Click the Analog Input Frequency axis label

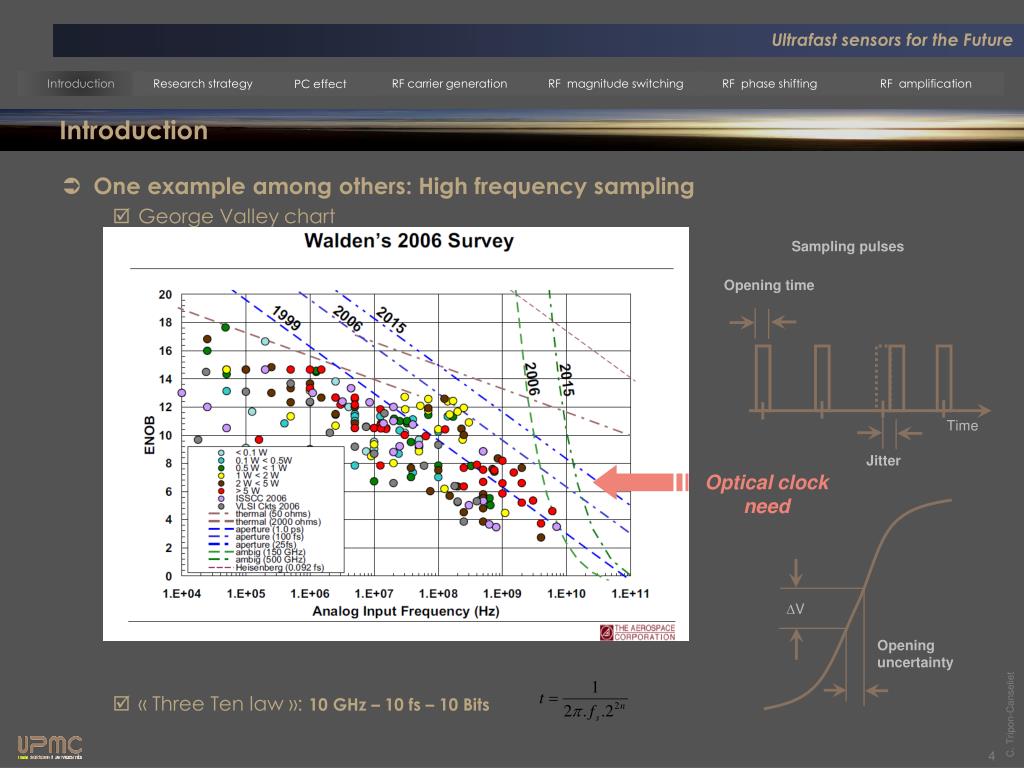[406, 611]
